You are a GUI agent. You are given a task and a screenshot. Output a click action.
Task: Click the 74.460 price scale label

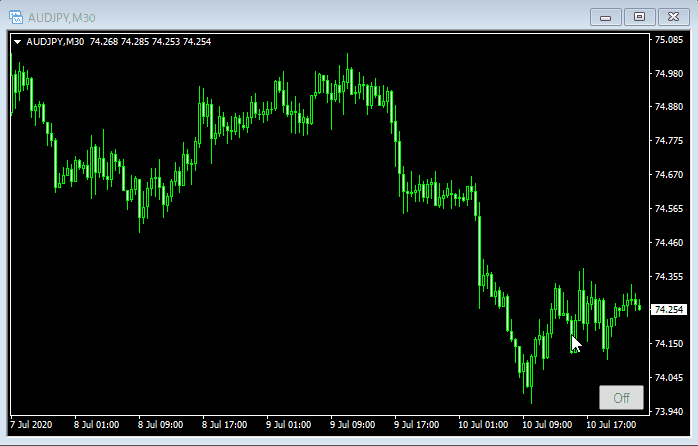coord(669,243)
